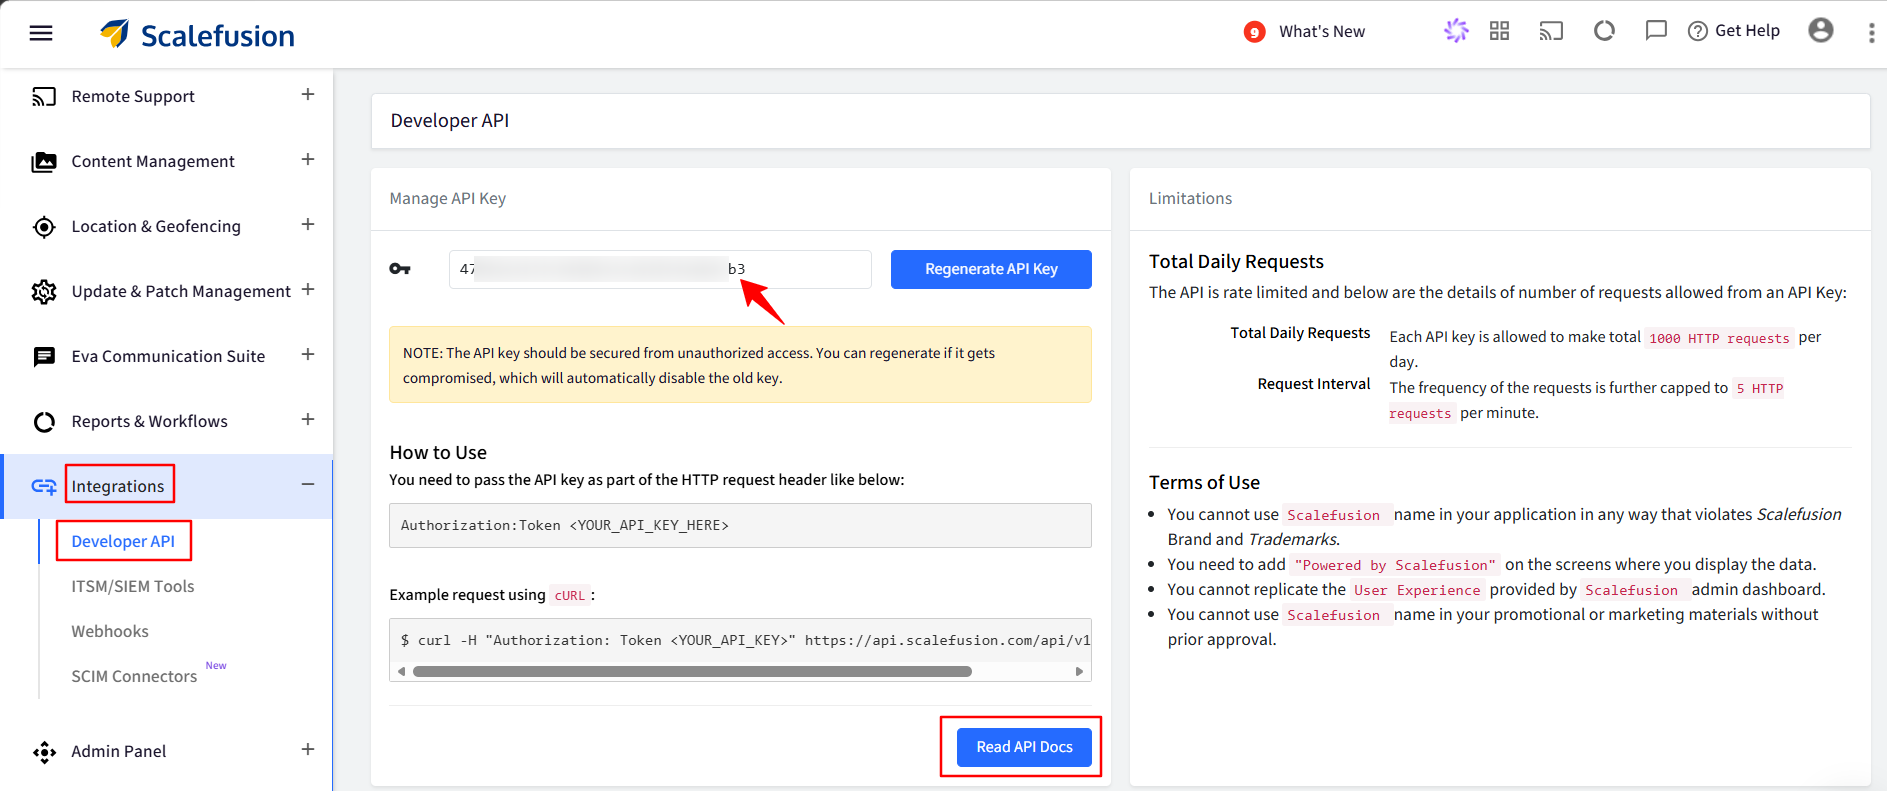
Task: Click the key icon beside API key
Action: coord(400,269)
